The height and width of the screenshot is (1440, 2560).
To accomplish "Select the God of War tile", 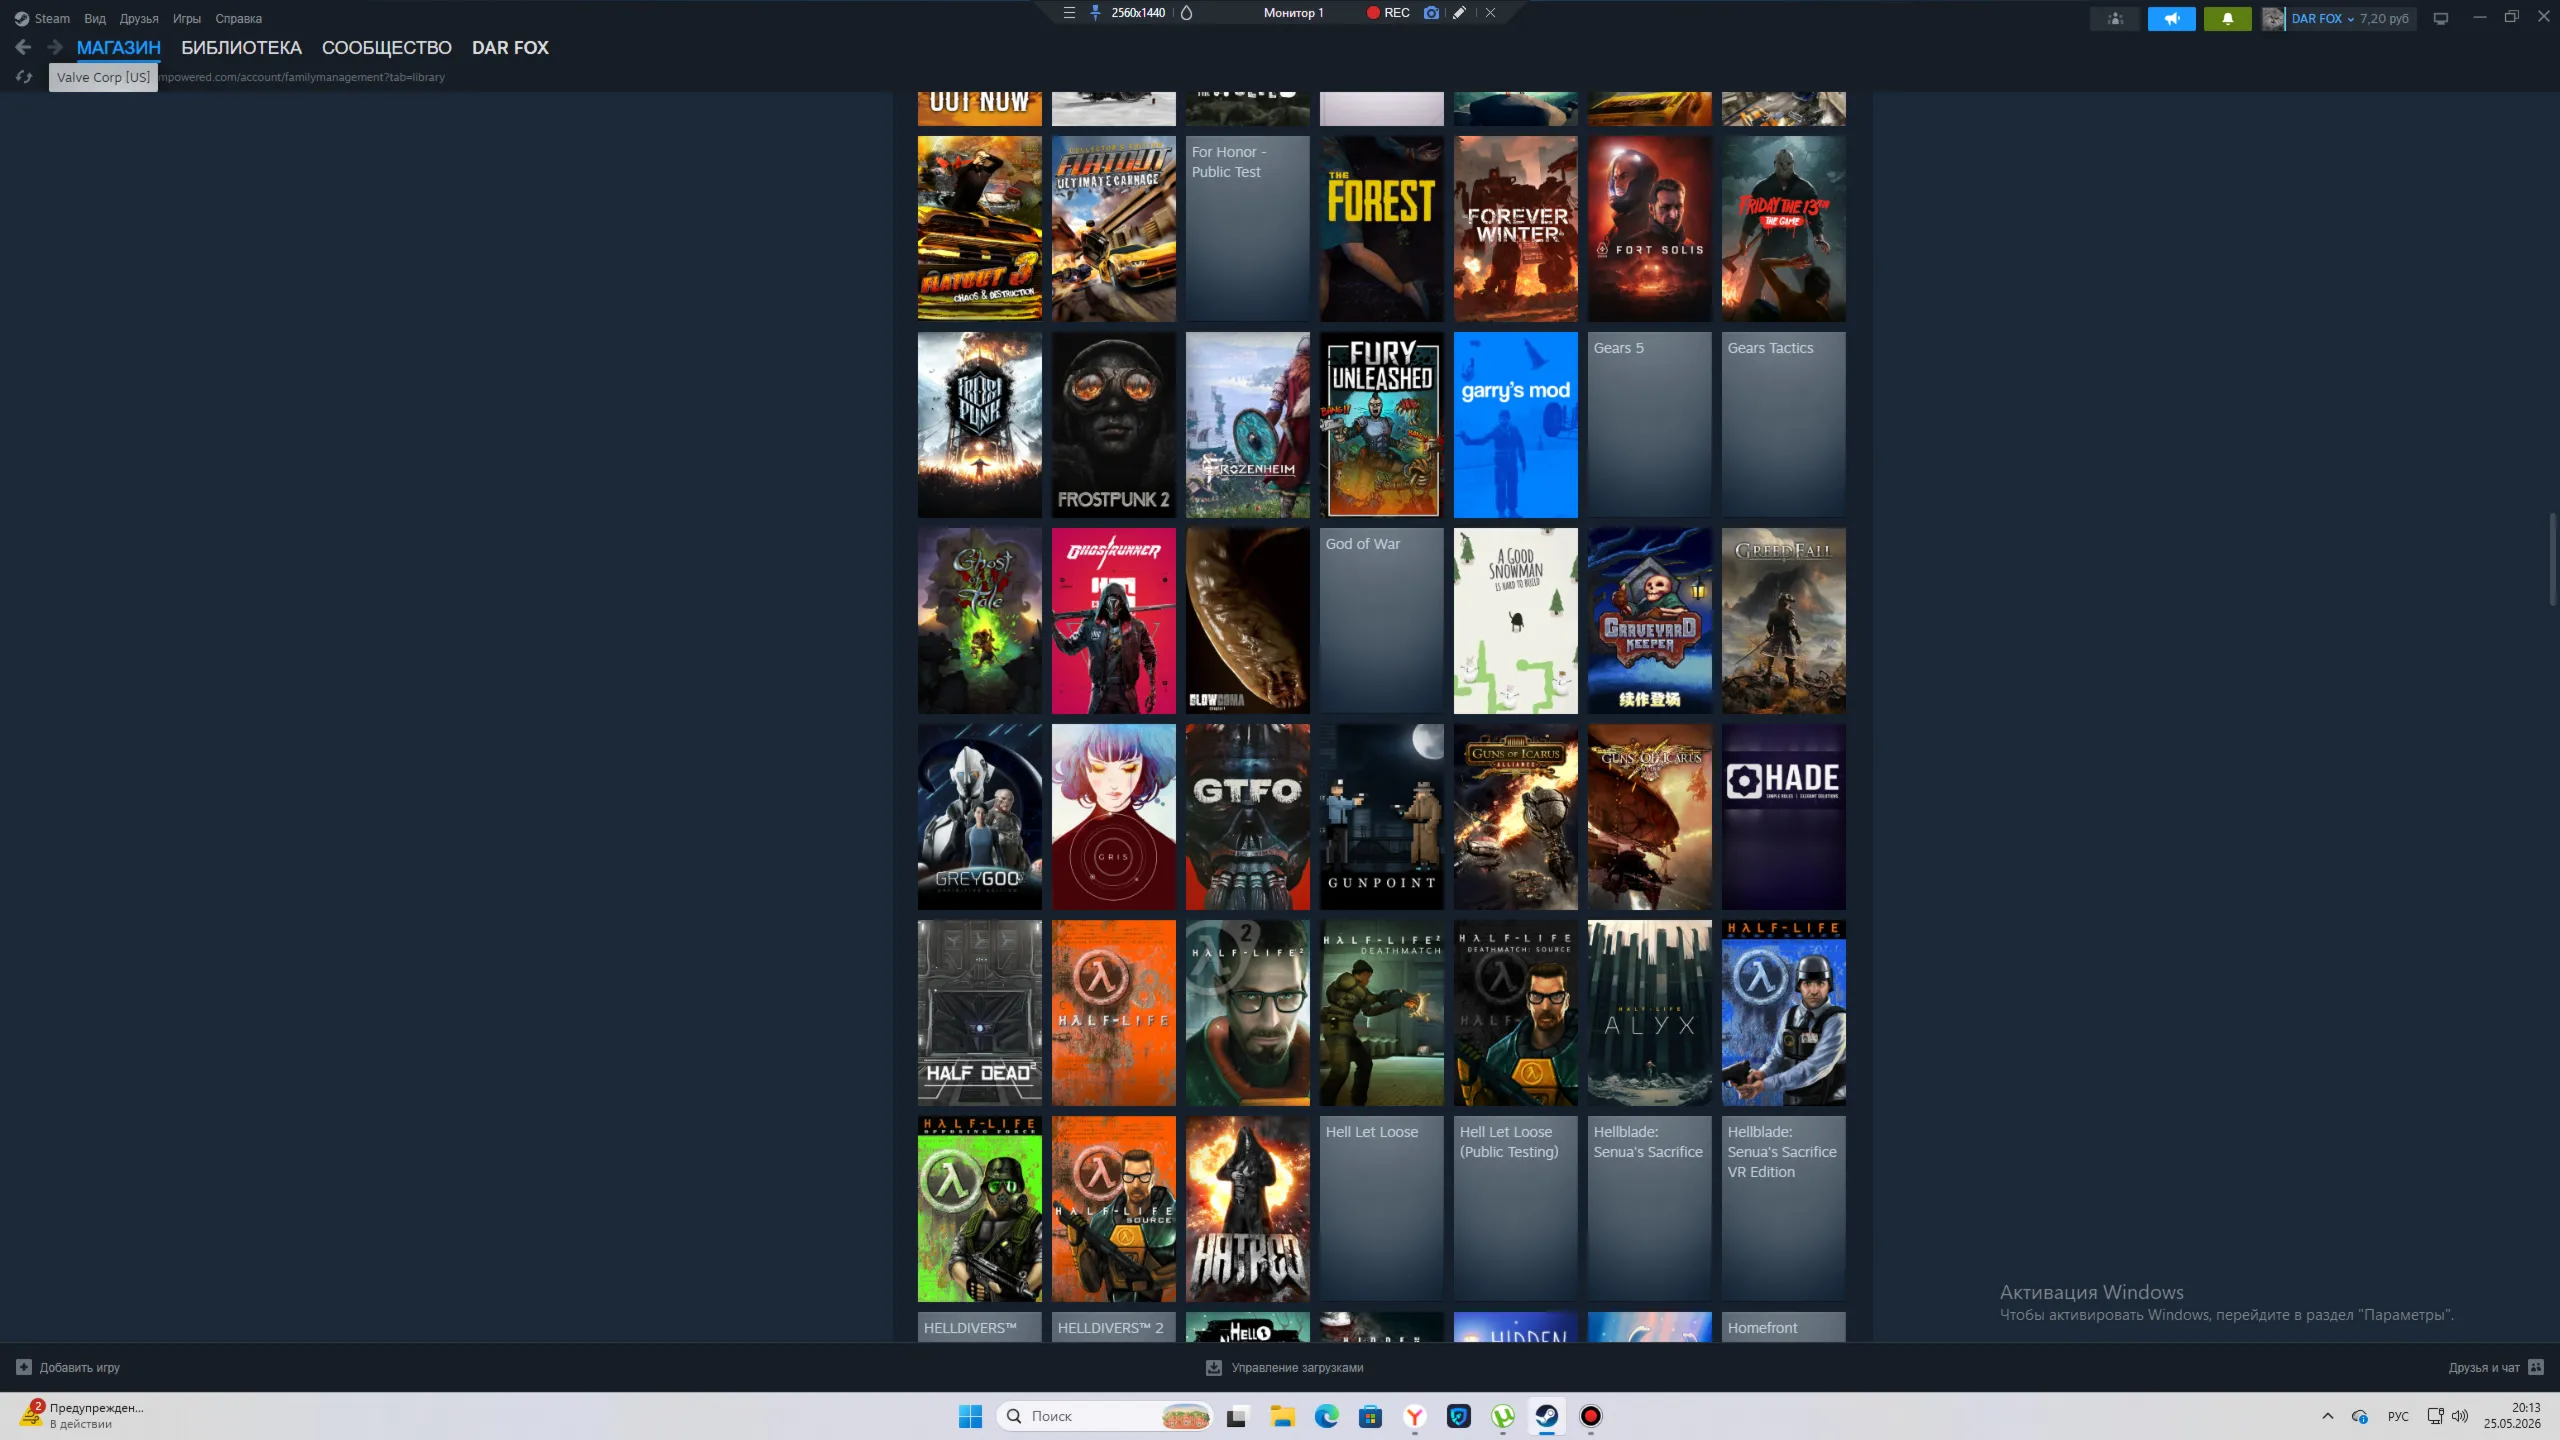I will [x=1382, y=621].
